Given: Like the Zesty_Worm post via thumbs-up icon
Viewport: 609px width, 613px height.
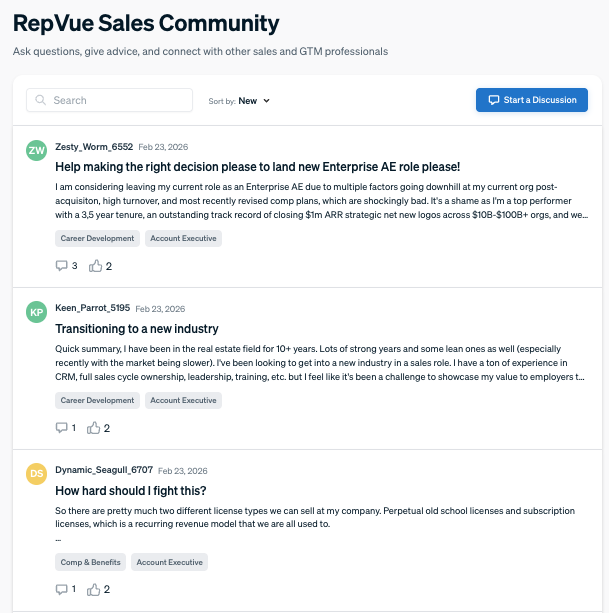Looking at the screenshot, I should pos(95,266).
